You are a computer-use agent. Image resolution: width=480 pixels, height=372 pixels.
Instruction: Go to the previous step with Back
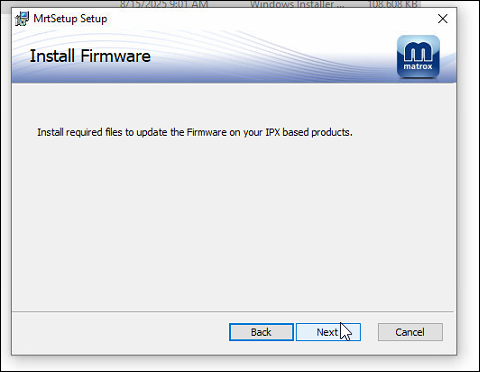261,332
